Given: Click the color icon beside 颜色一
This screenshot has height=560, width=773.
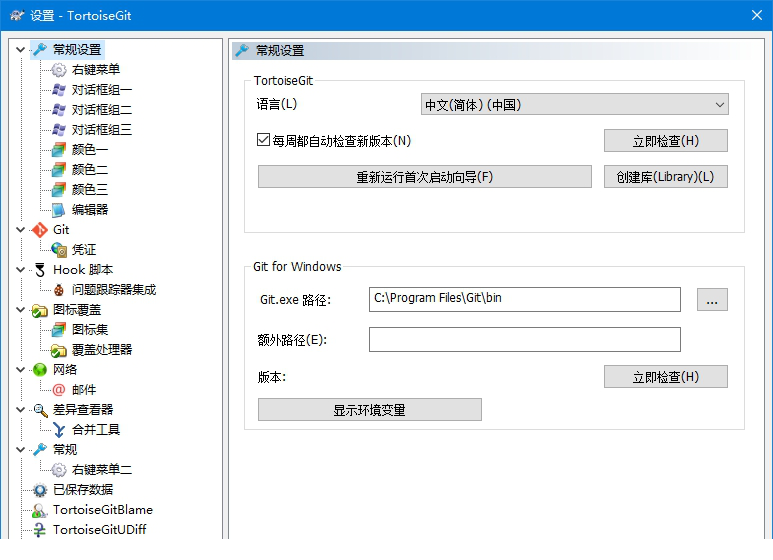Looking at the screenshot, I should [59, 149].
